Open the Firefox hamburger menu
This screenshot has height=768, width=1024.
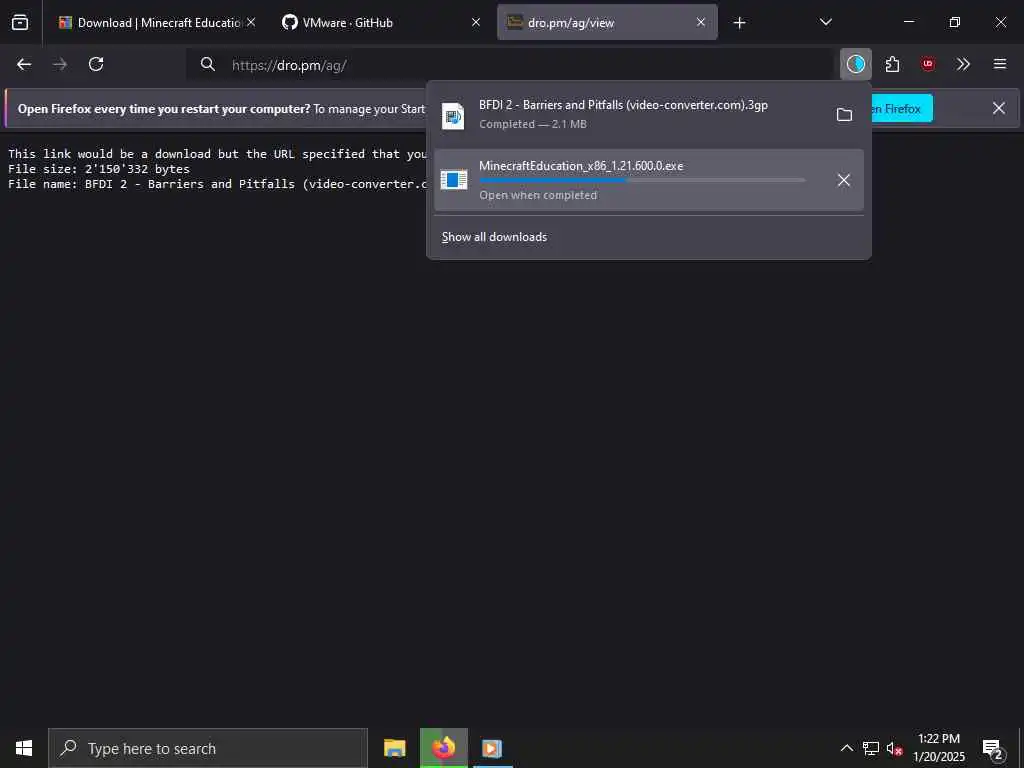(1000, 64)
